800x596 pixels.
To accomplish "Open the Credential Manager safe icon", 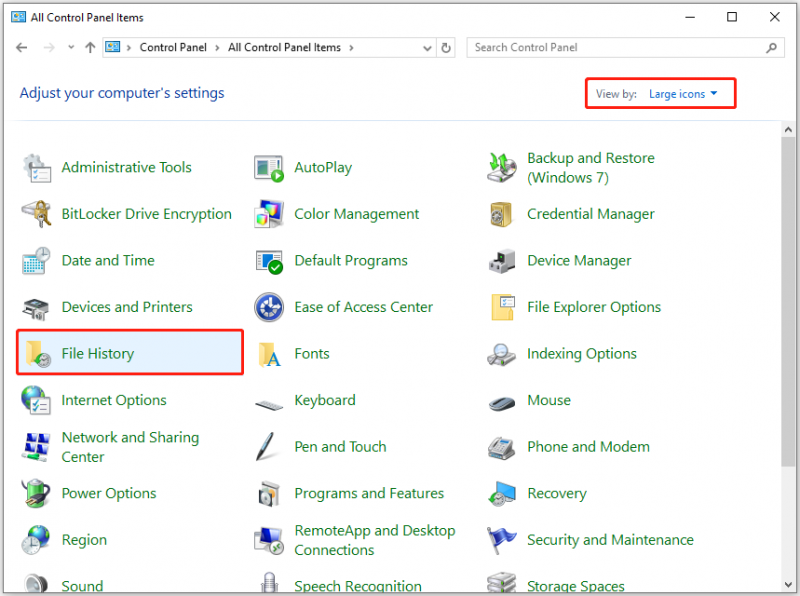I will (502, 214).
